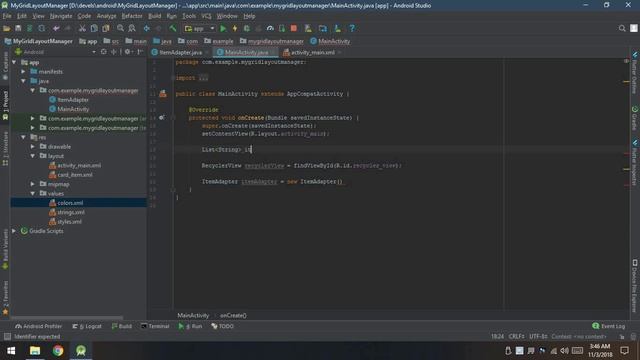The width and height of the screenshot is (640, 360).
Task: Expand Gradle Scripts node
Action: (14, 231)
